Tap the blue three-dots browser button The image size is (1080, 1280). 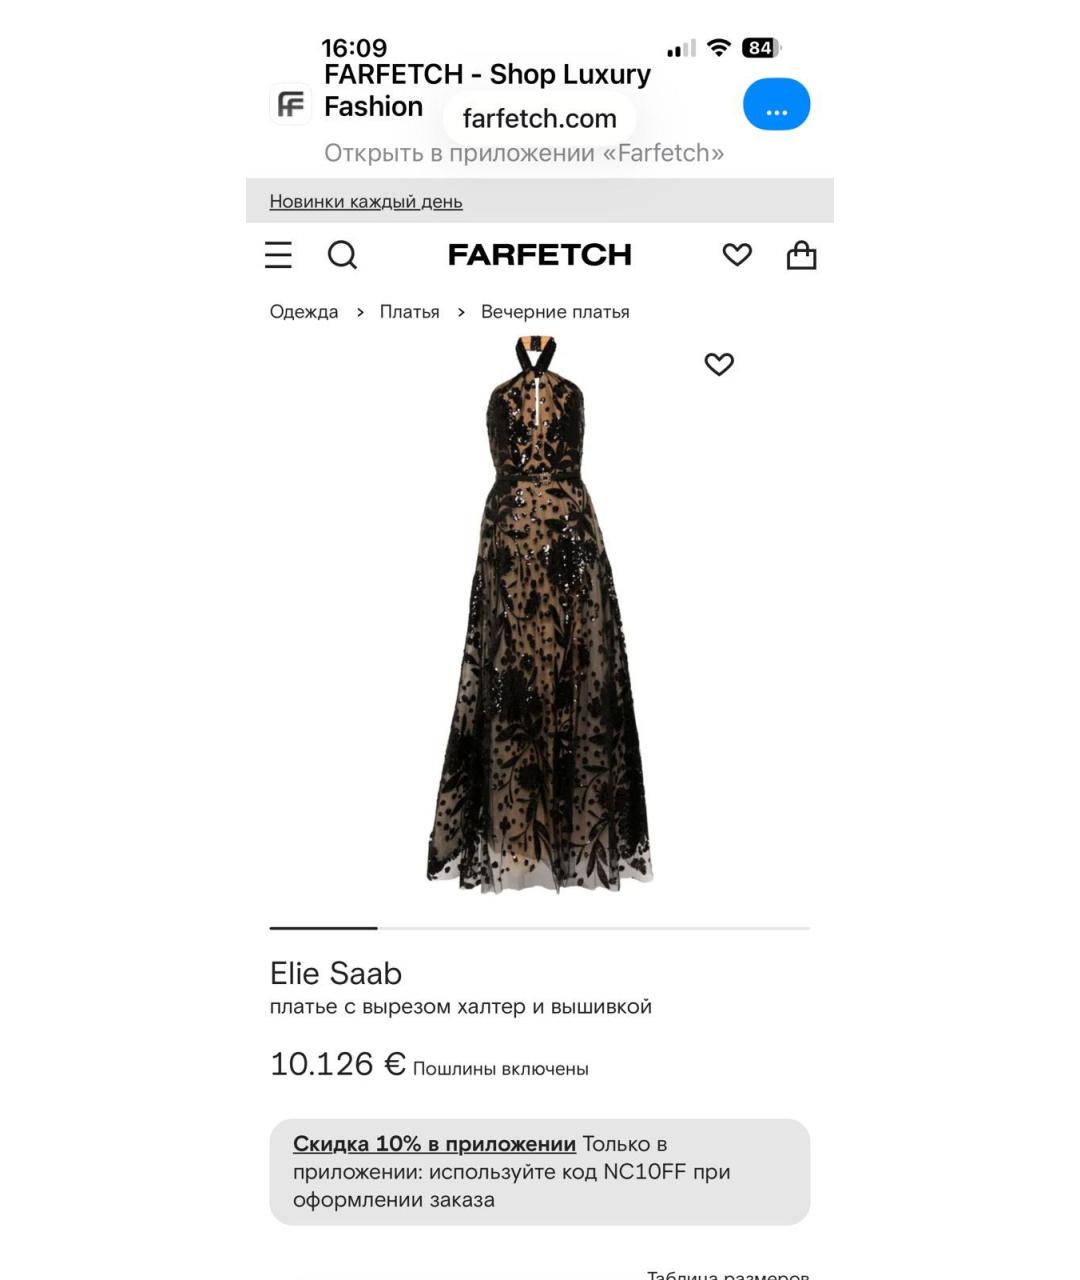point(776,104)
